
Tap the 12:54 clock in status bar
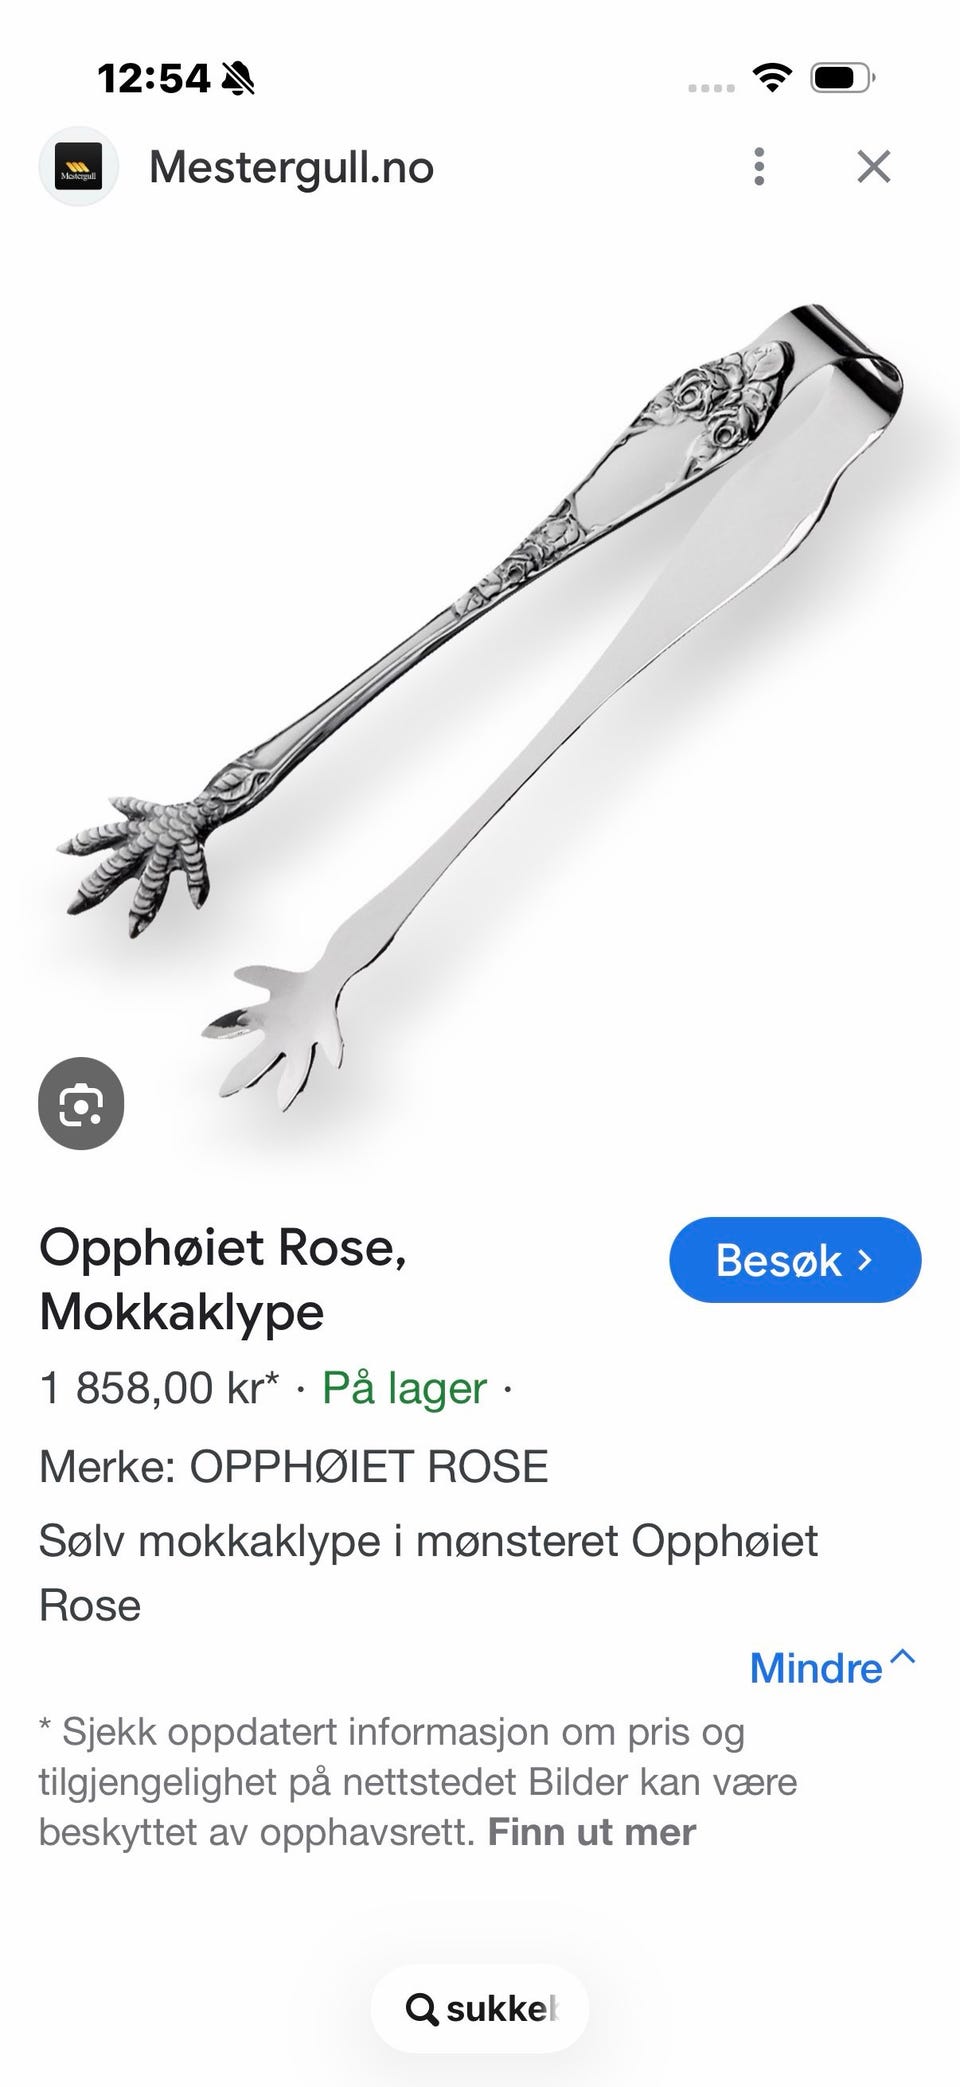coord(154,78)
